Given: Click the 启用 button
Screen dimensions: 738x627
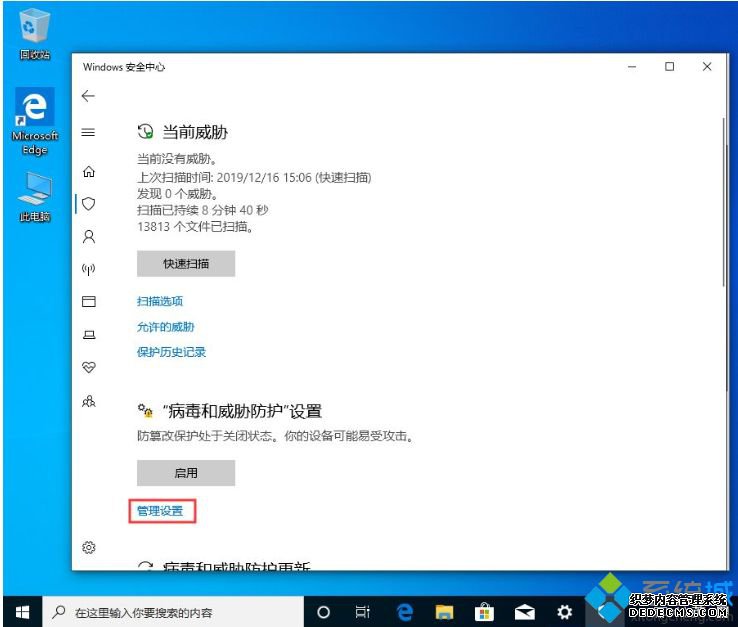Looking at the screenshot, I should click(x=186, y=473).
